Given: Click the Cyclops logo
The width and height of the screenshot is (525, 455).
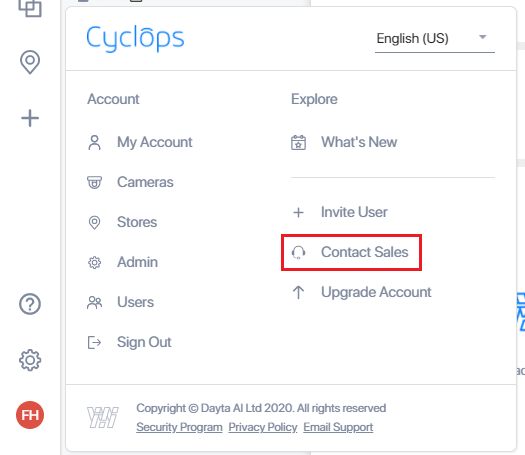Looking at the screenshot, I should (x=135, y=38).
